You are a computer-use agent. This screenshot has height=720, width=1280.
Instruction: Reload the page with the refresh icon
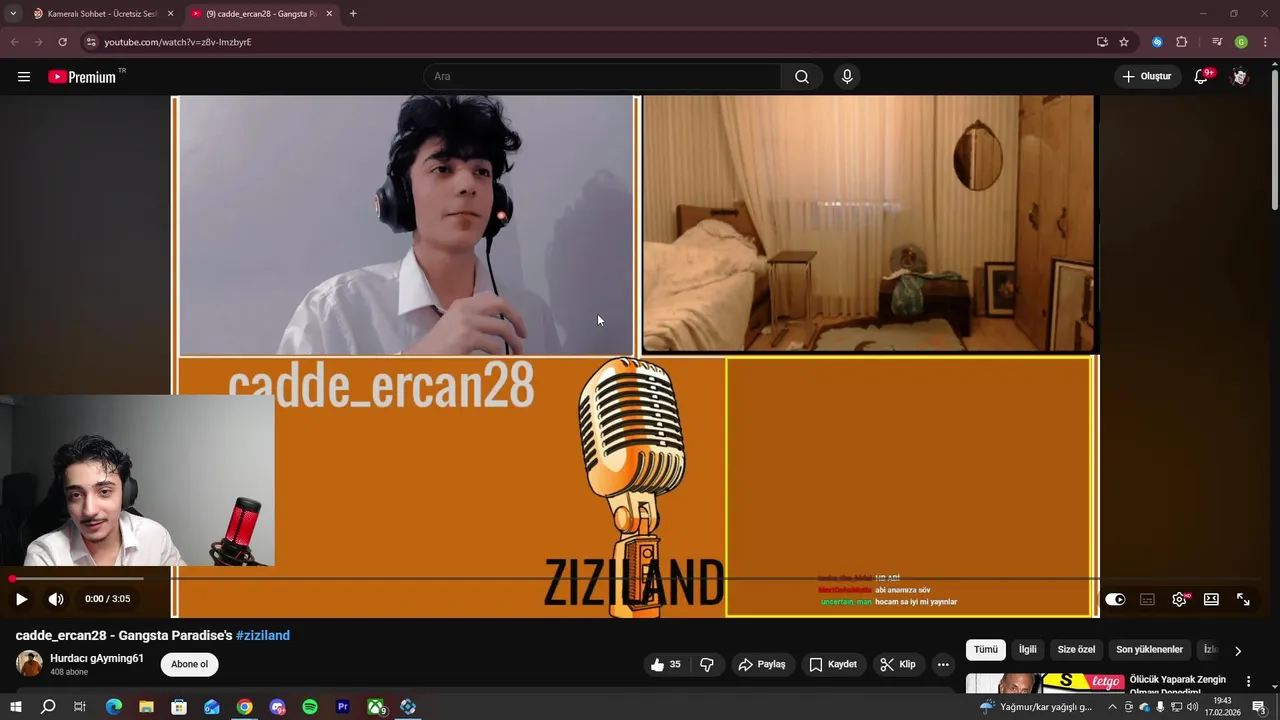point(62,42)
